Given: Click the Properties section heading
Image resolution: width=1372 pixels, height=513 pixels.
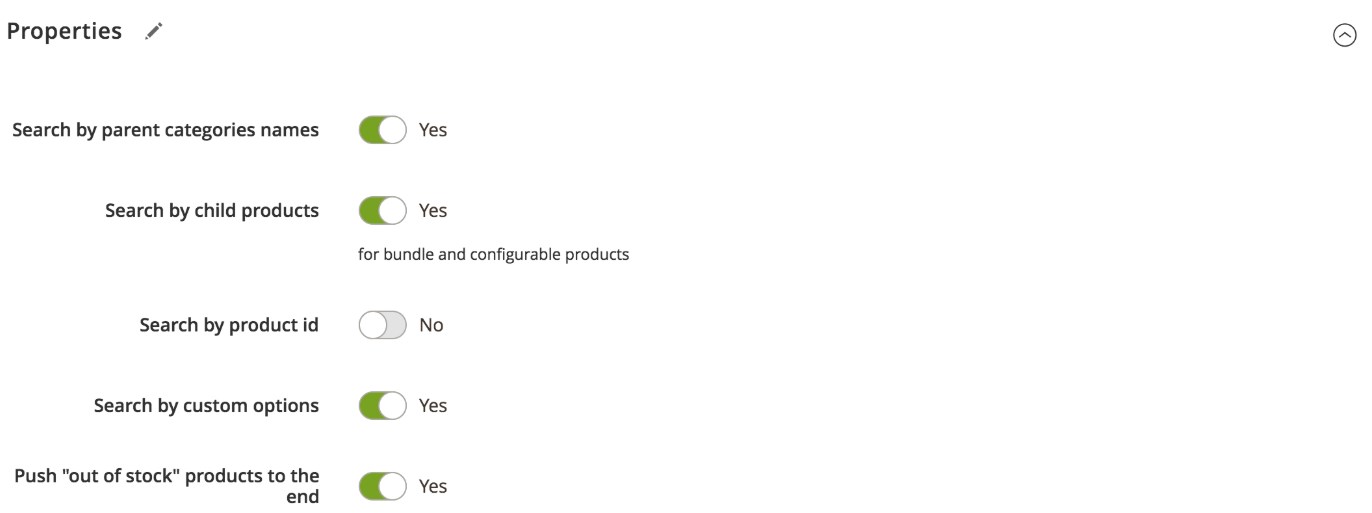Looking at the screenshot, I should tap(64, 32).
